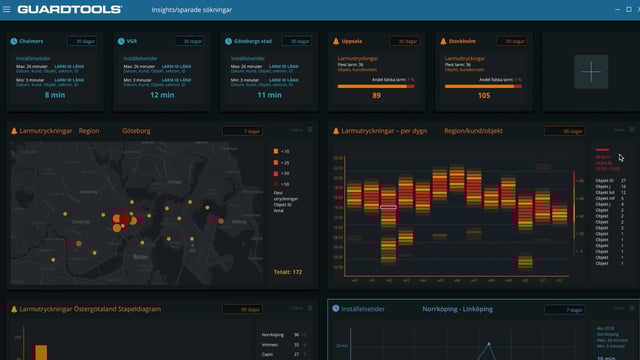The width and height of the screenshot is (640, 360).
Task: Delete the Norrköping - Linköping panel via trash icon
Action: pyautogui.click(x=632, y=308)
